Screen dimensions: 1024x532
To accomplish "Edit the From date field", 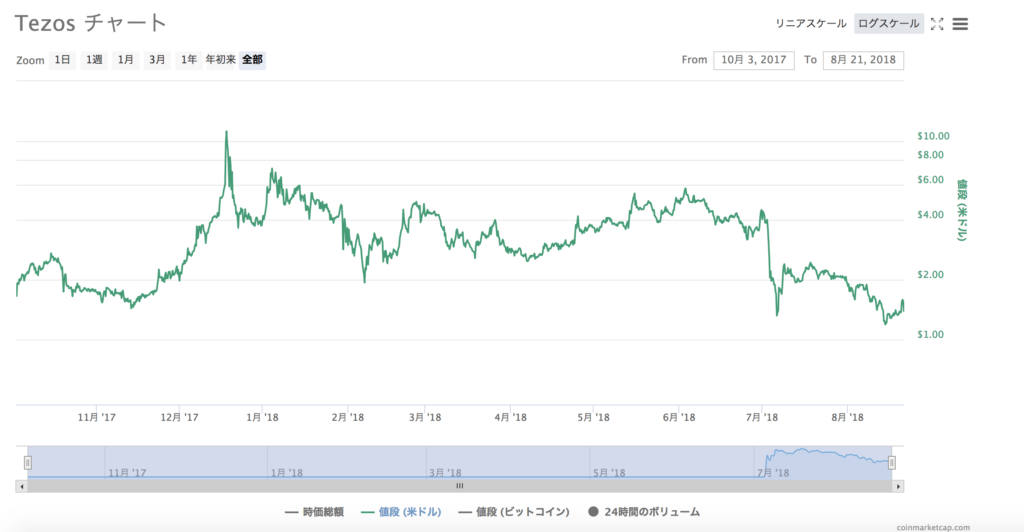I will (754, 60).
